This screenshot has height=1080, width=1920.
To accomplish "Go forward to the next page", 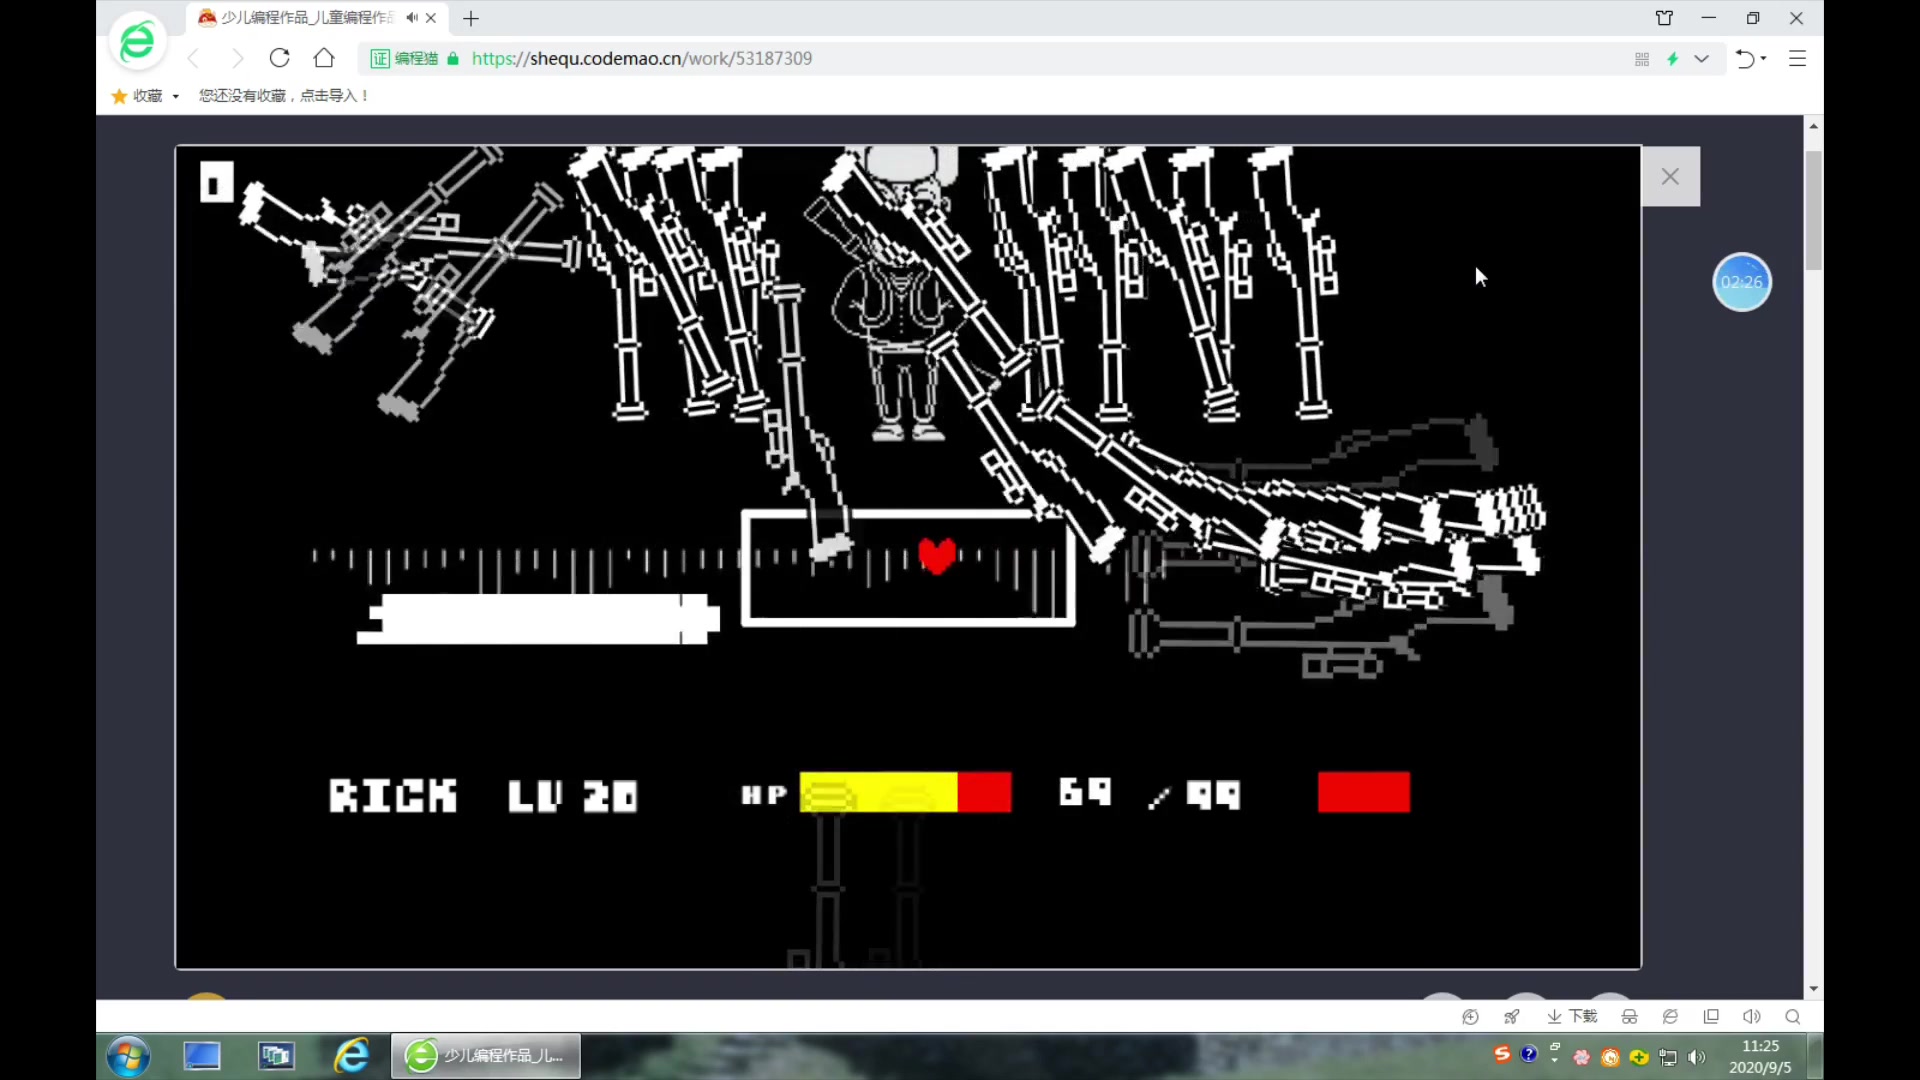I will pyautogui.click(x=237, y=59).
